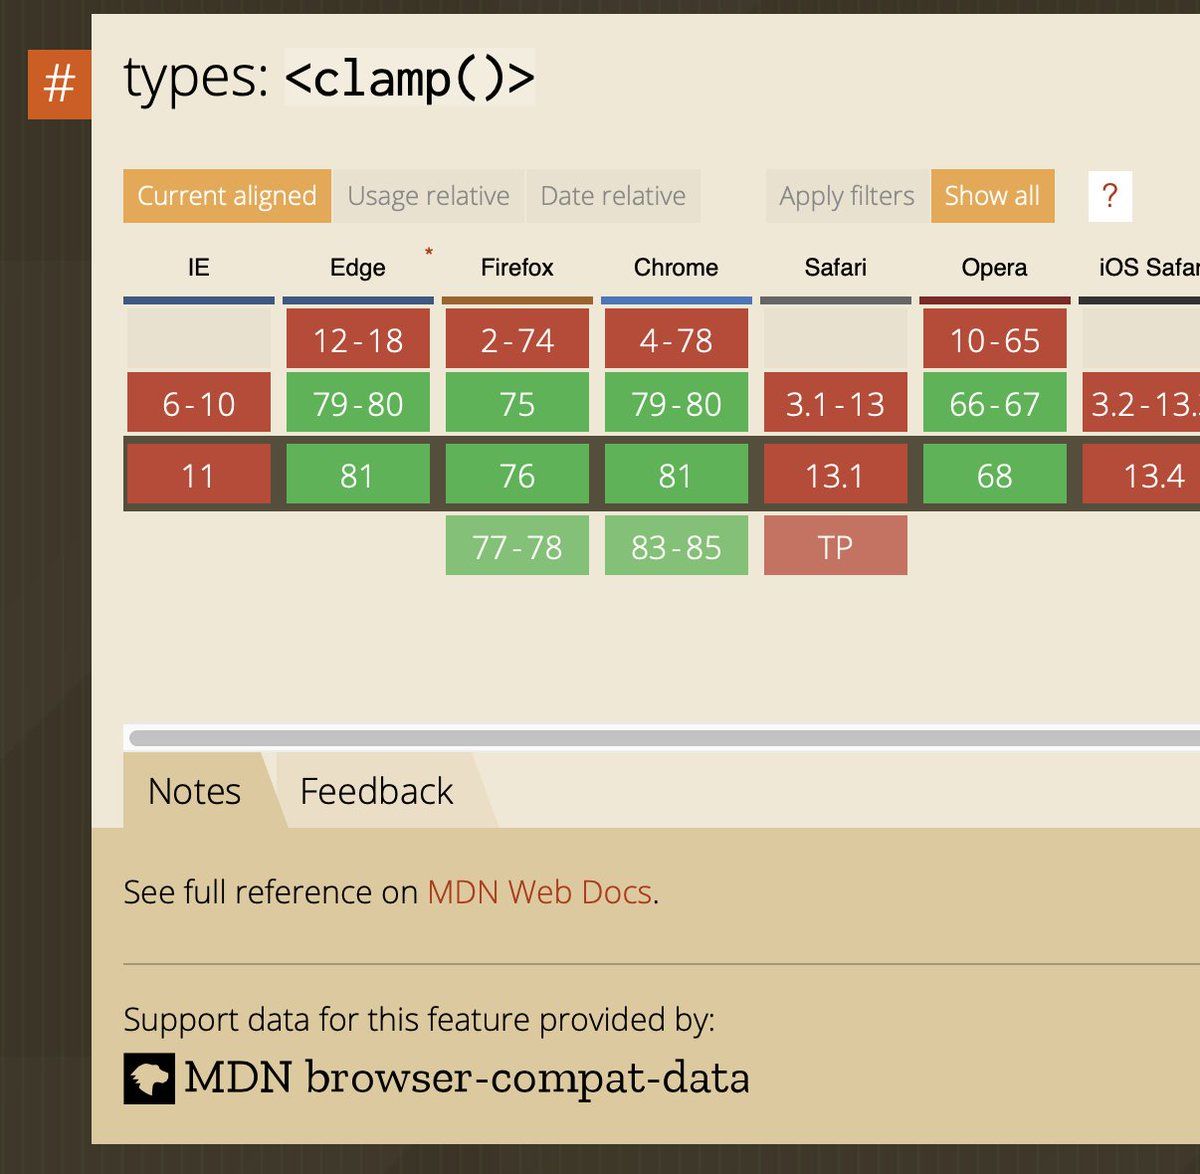Click the MDN browser-compat-data logo icon
Viewport: 1200px width, 1174px height.
(149, 1078)
